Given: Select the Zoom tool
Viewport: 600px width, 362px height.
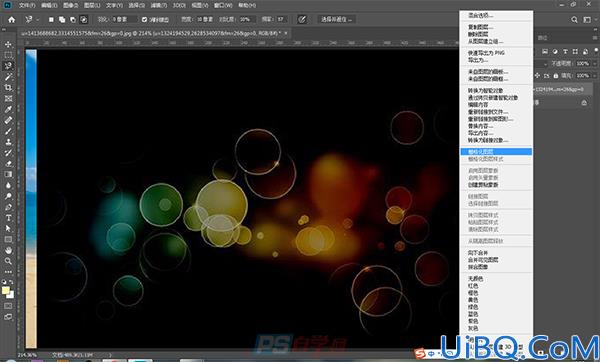Looking at the screenshot, I should [8, 261].
